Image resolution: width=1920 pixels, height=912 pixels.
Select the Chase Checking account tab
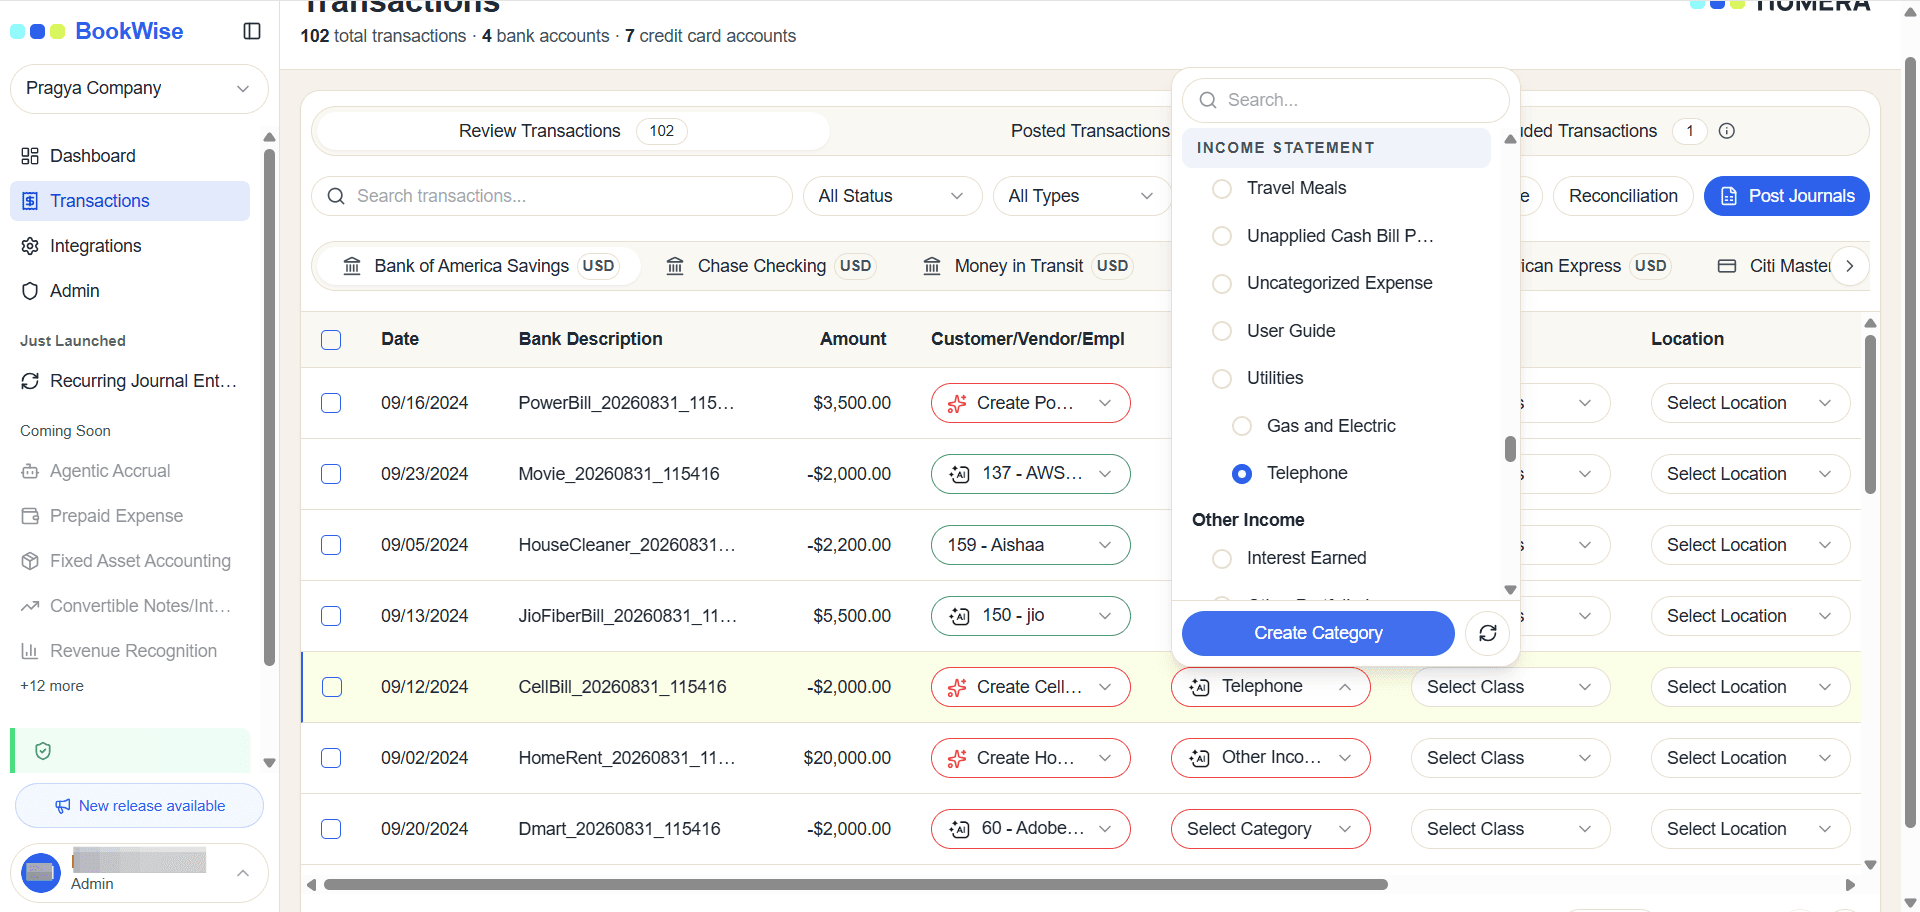[x=770, y=266]
